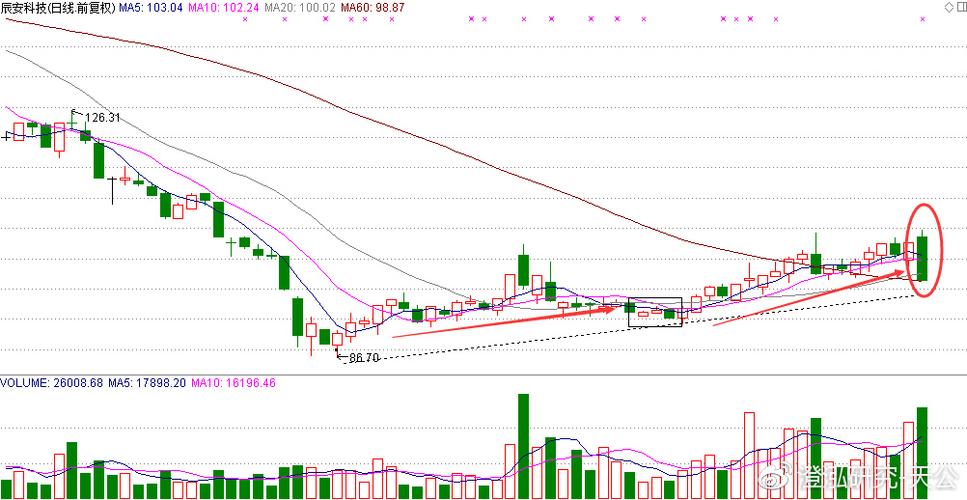Click the tallest green volume bar
The image size is (967, 500).
coord(523,446)
